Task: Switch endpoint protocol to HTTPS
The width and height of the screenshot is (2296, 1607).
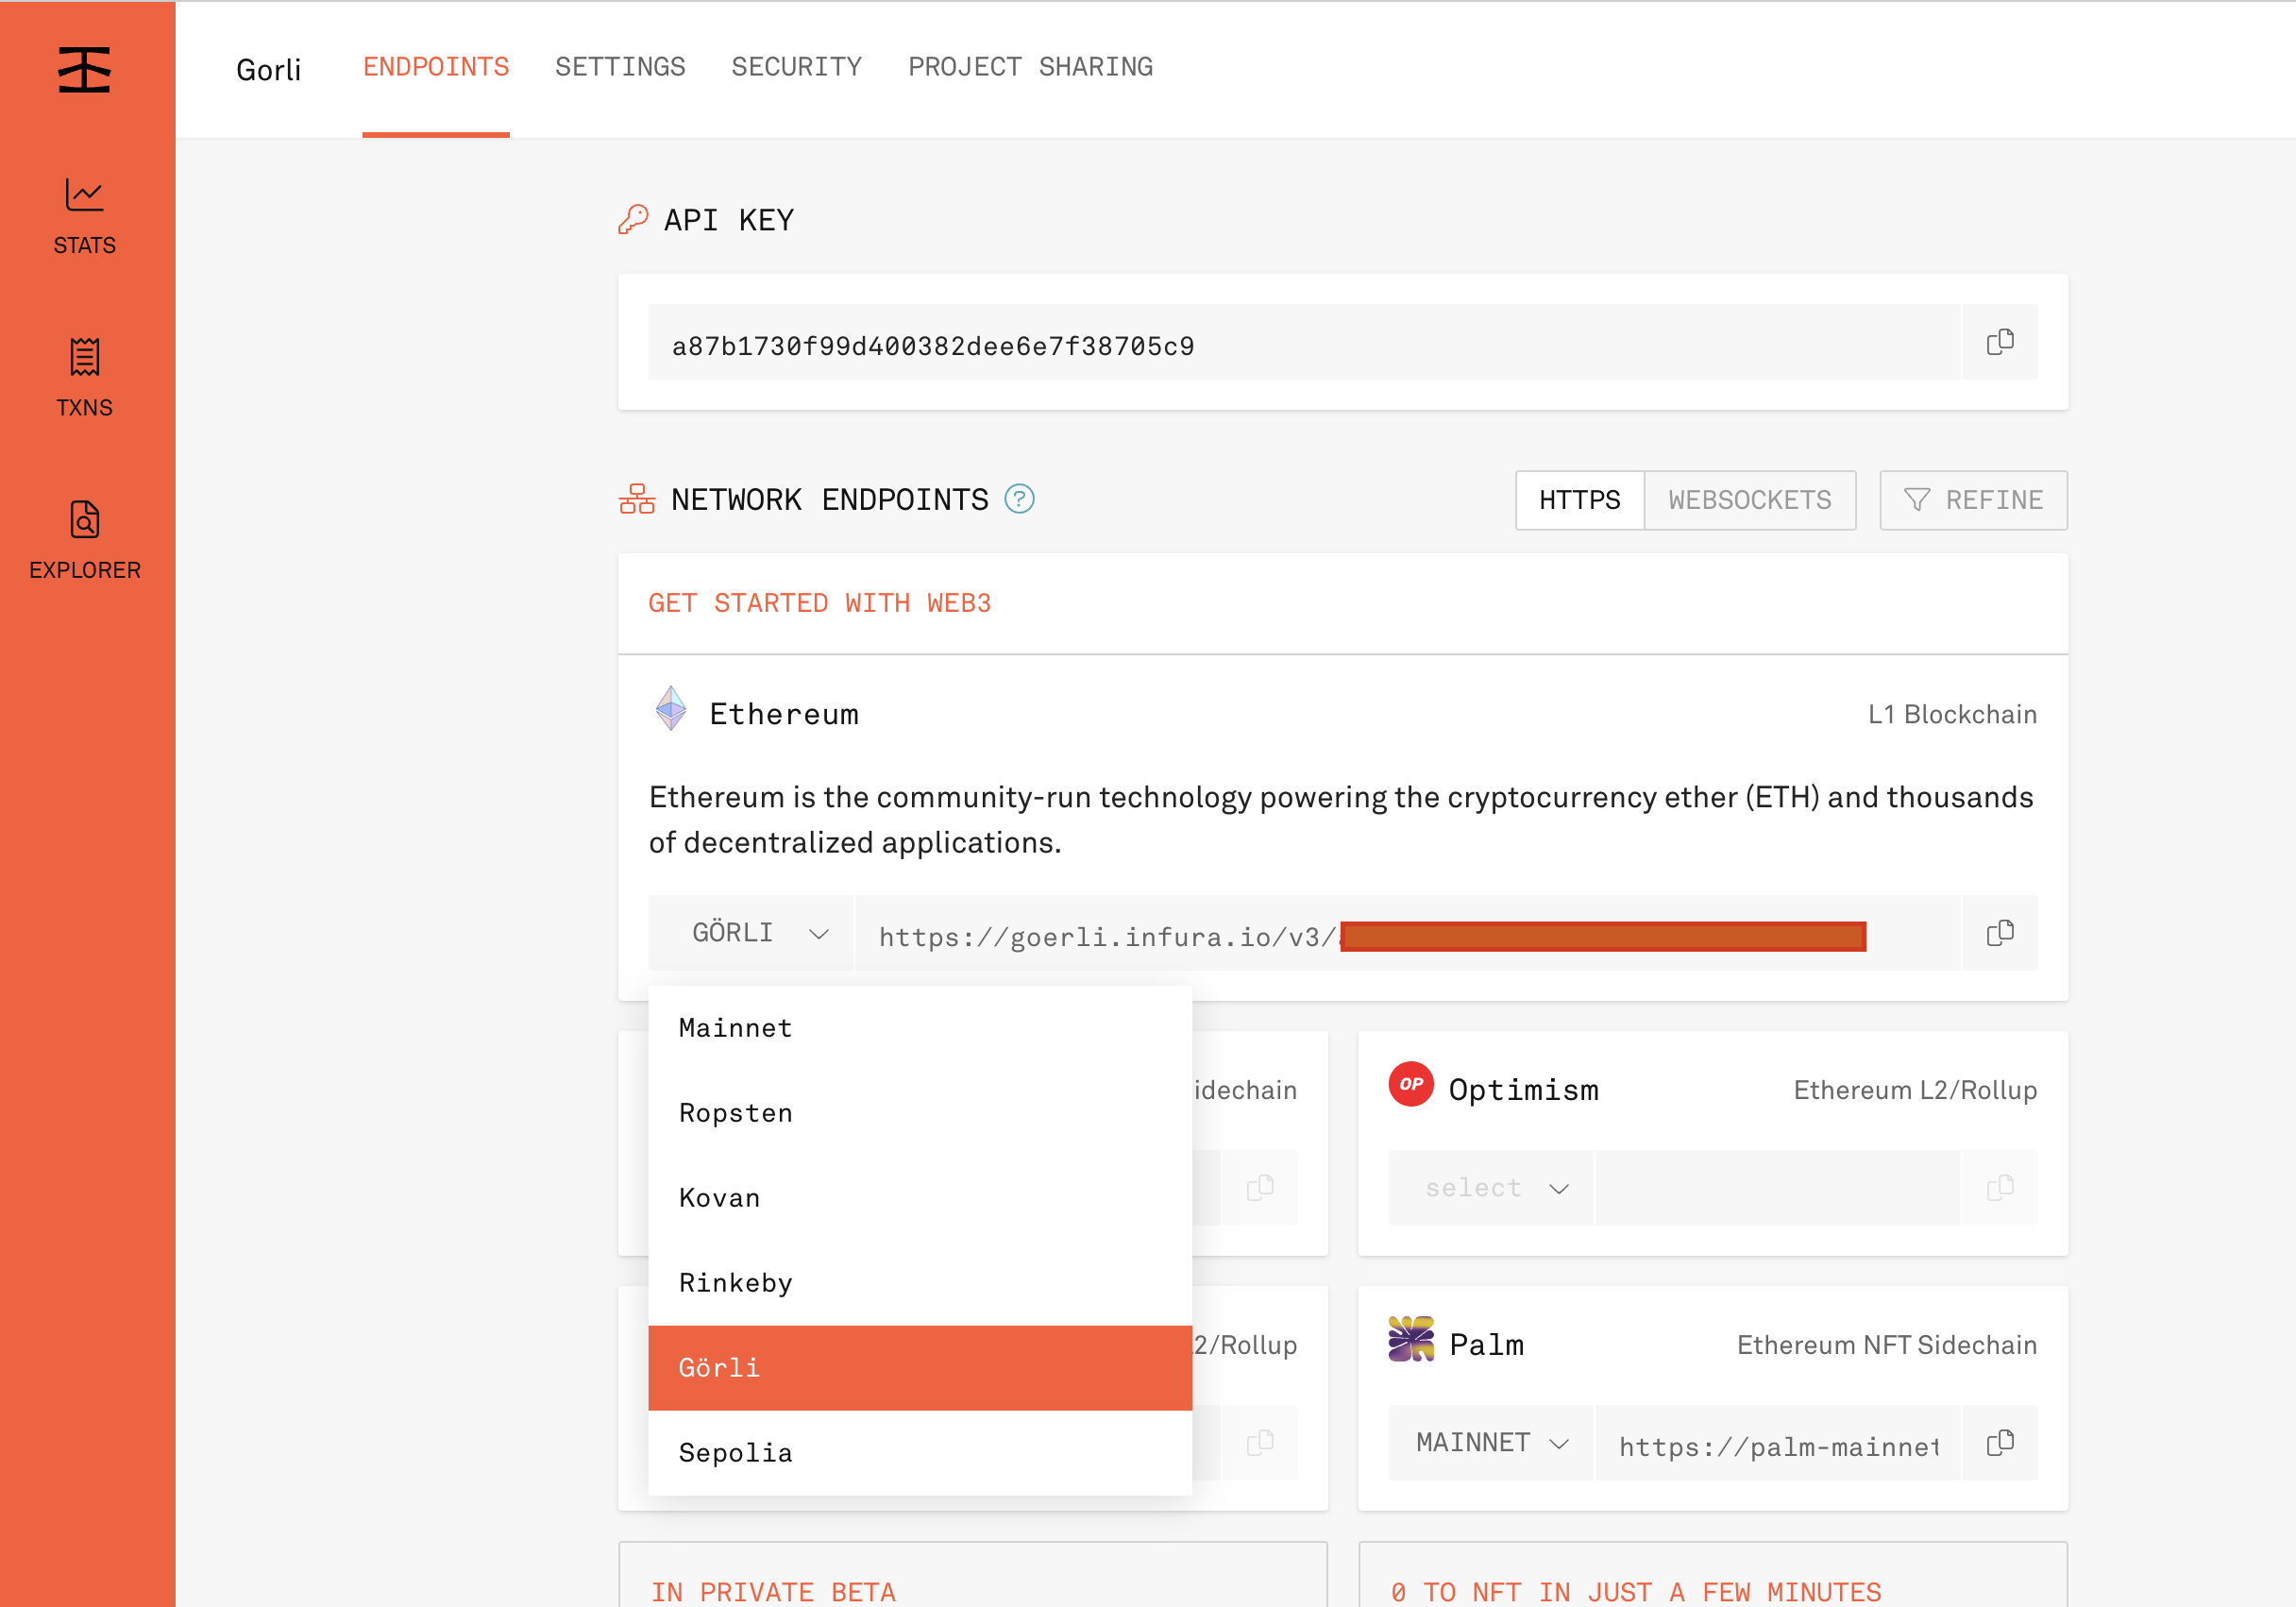Action: pos(1579,500)
